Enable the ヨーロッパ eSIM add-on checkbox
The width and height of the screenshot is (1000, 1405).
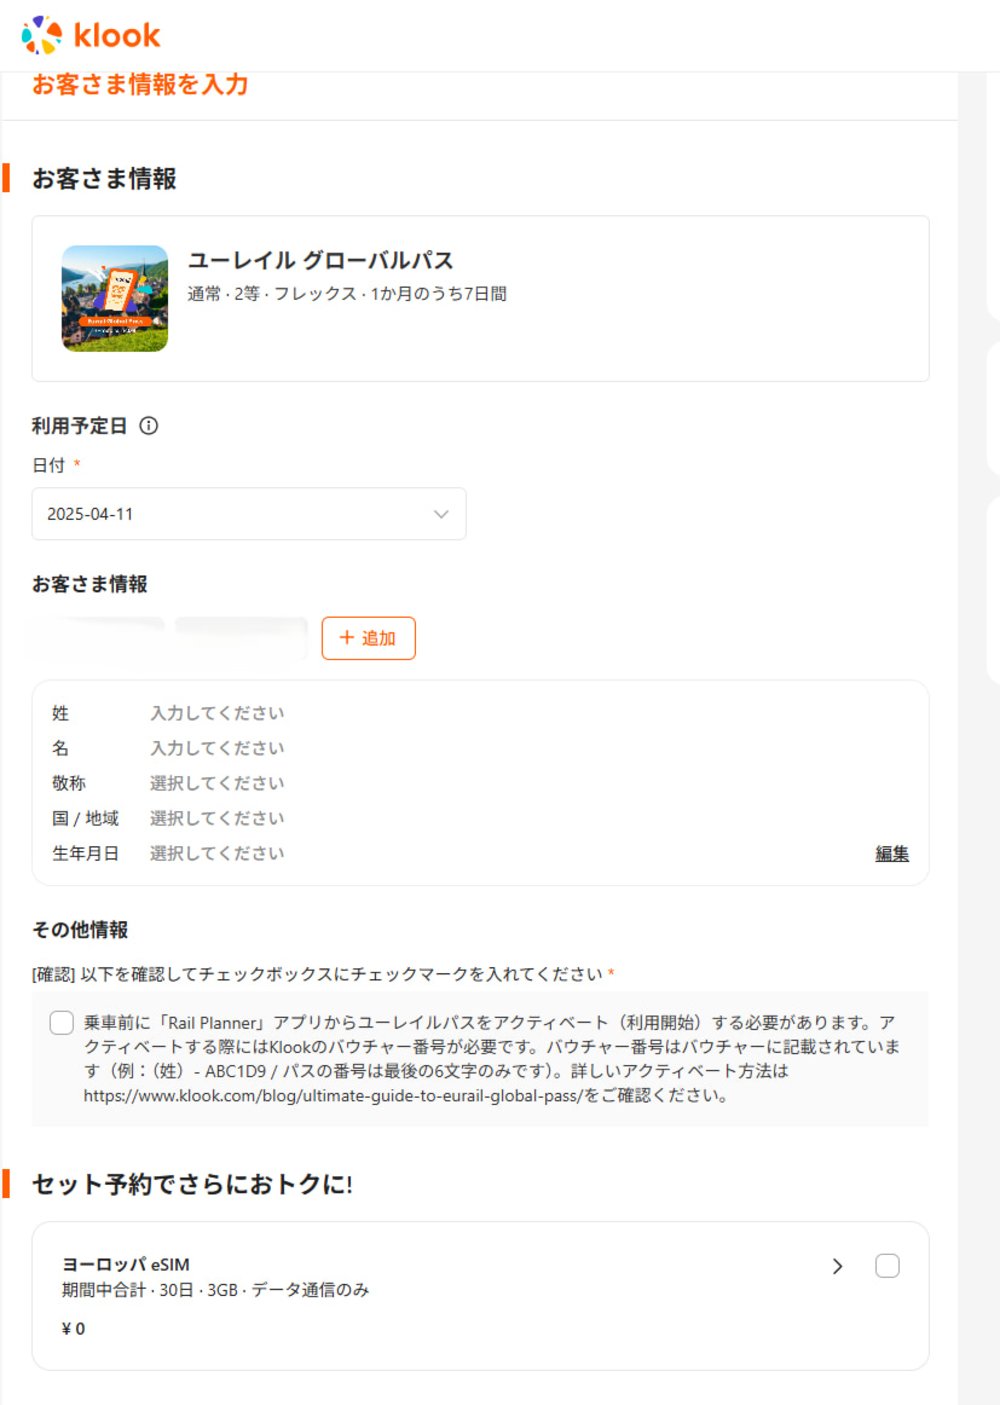pyautogui.click(x=886, y=1266)
